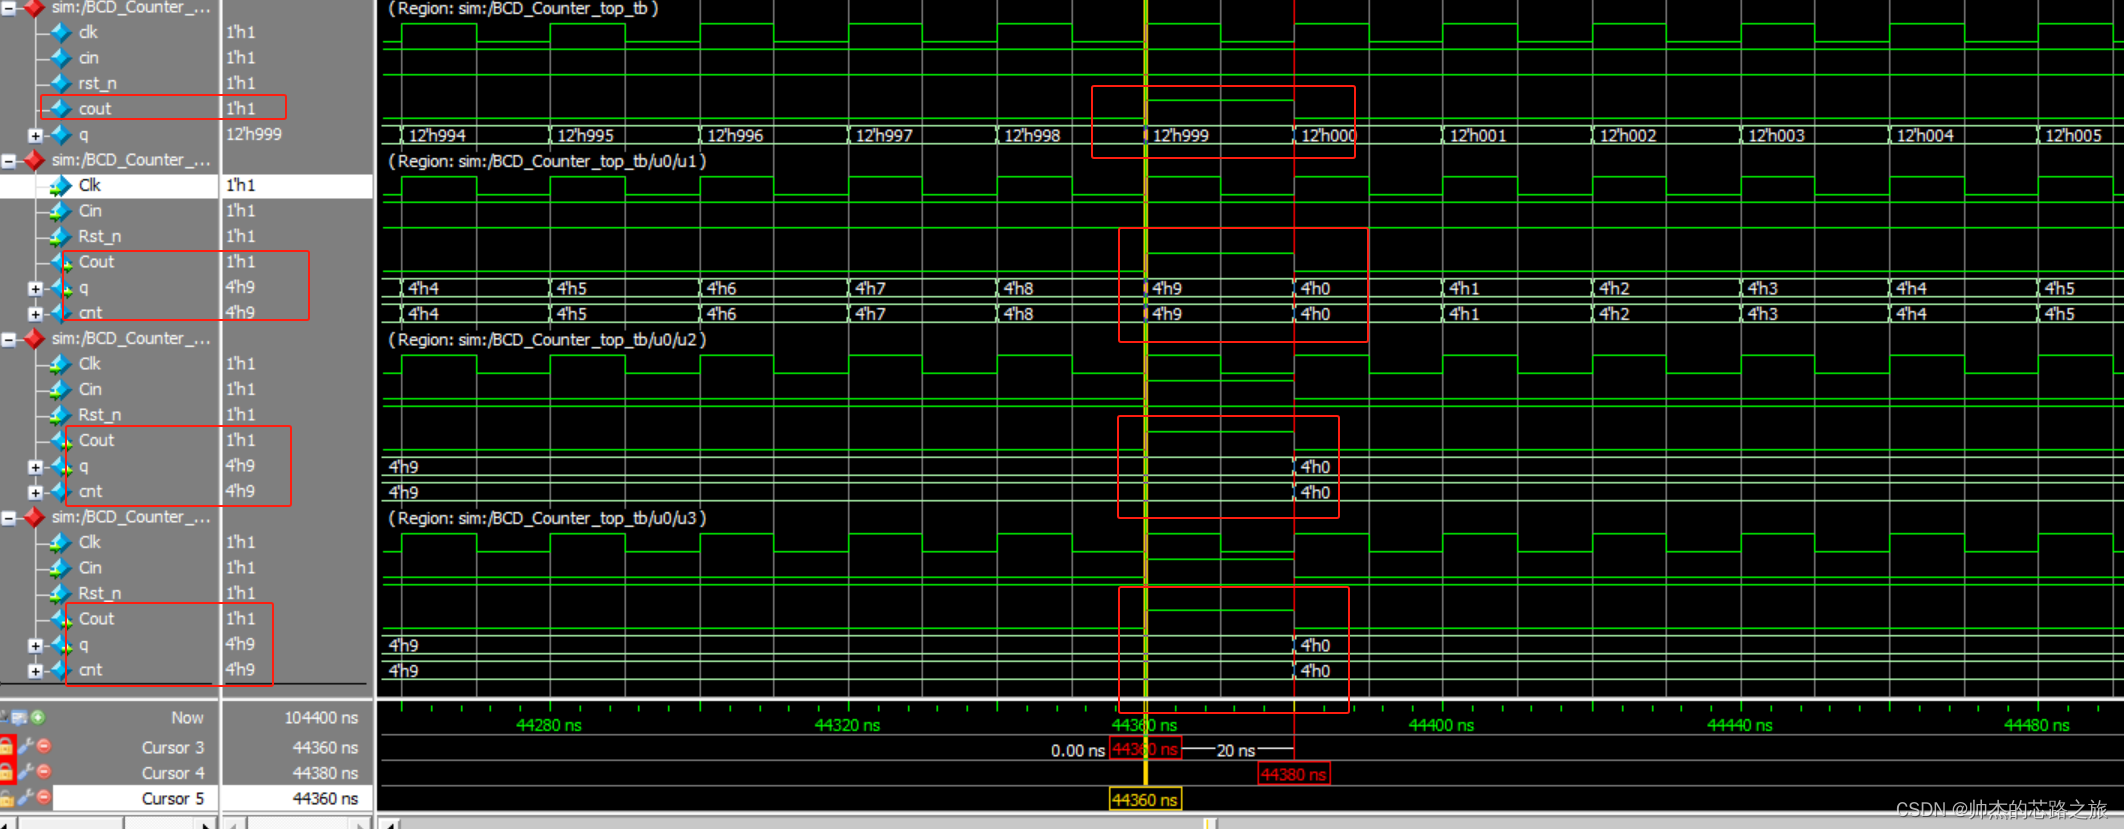This screenshot has width=2124, height=829.
Task: Remove Cursor 4 with the red minus icon
Action: coord(44,772)
